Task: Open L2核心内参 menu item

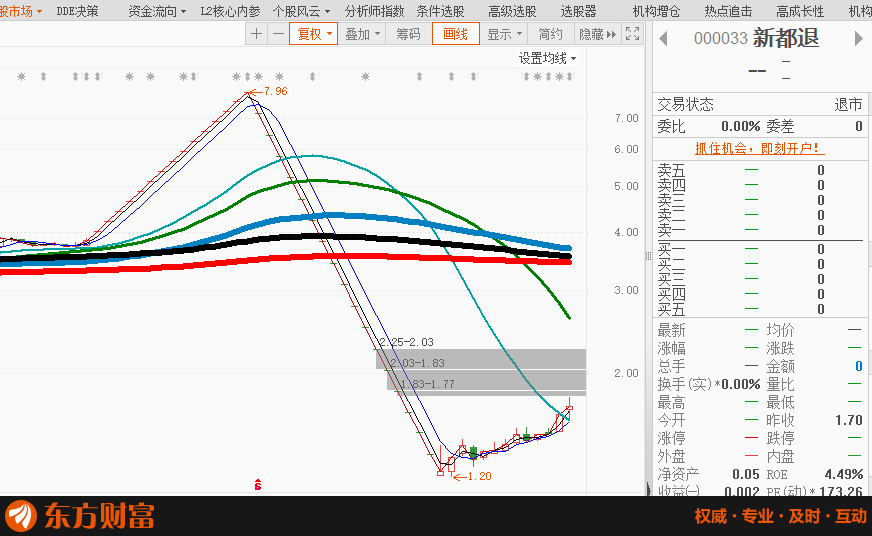Action: coord(230,11)
